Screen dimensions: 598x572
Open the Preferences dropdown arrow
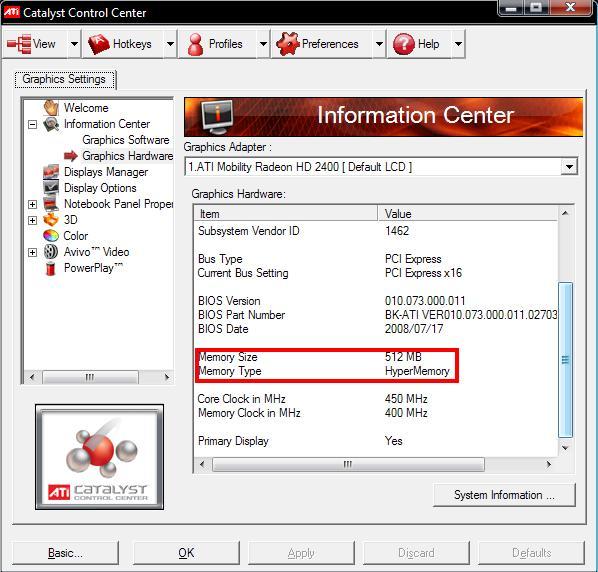point(379,44)
